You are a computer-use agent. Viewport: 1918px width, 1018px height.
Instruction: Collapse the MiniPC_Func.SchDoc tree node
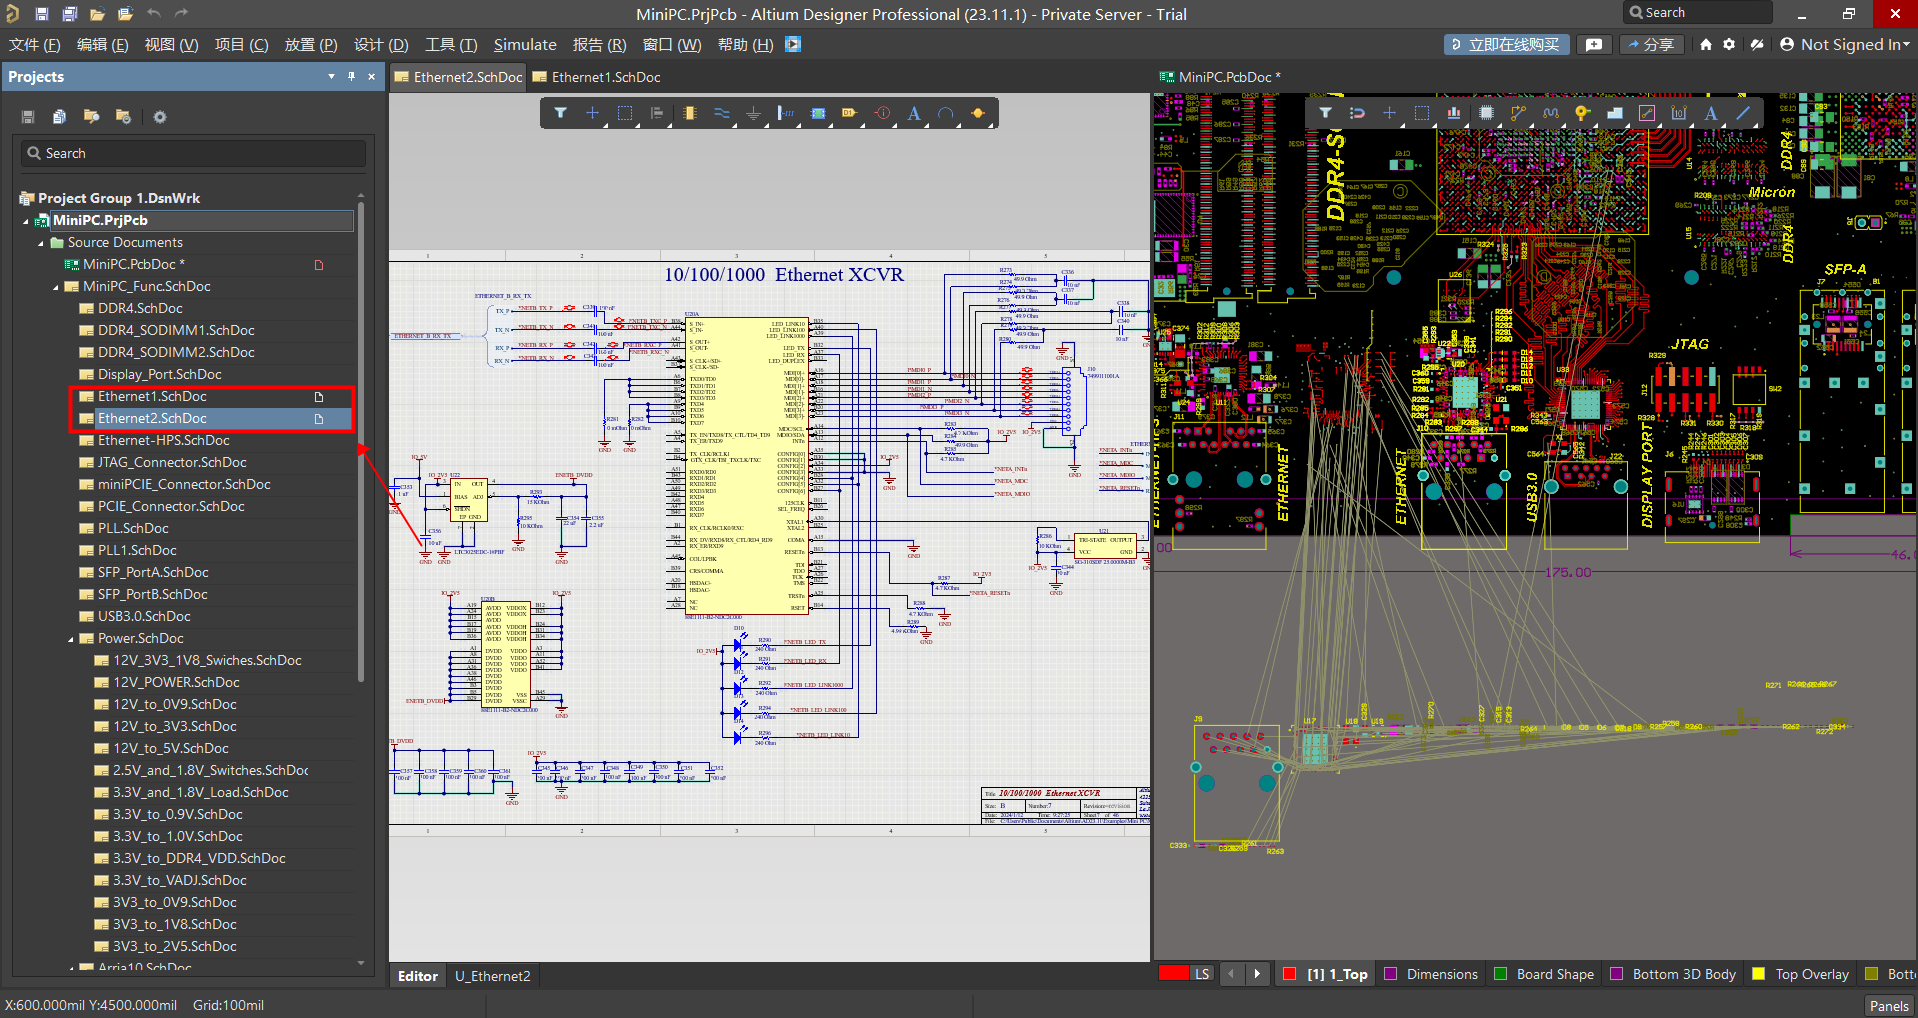56,287
